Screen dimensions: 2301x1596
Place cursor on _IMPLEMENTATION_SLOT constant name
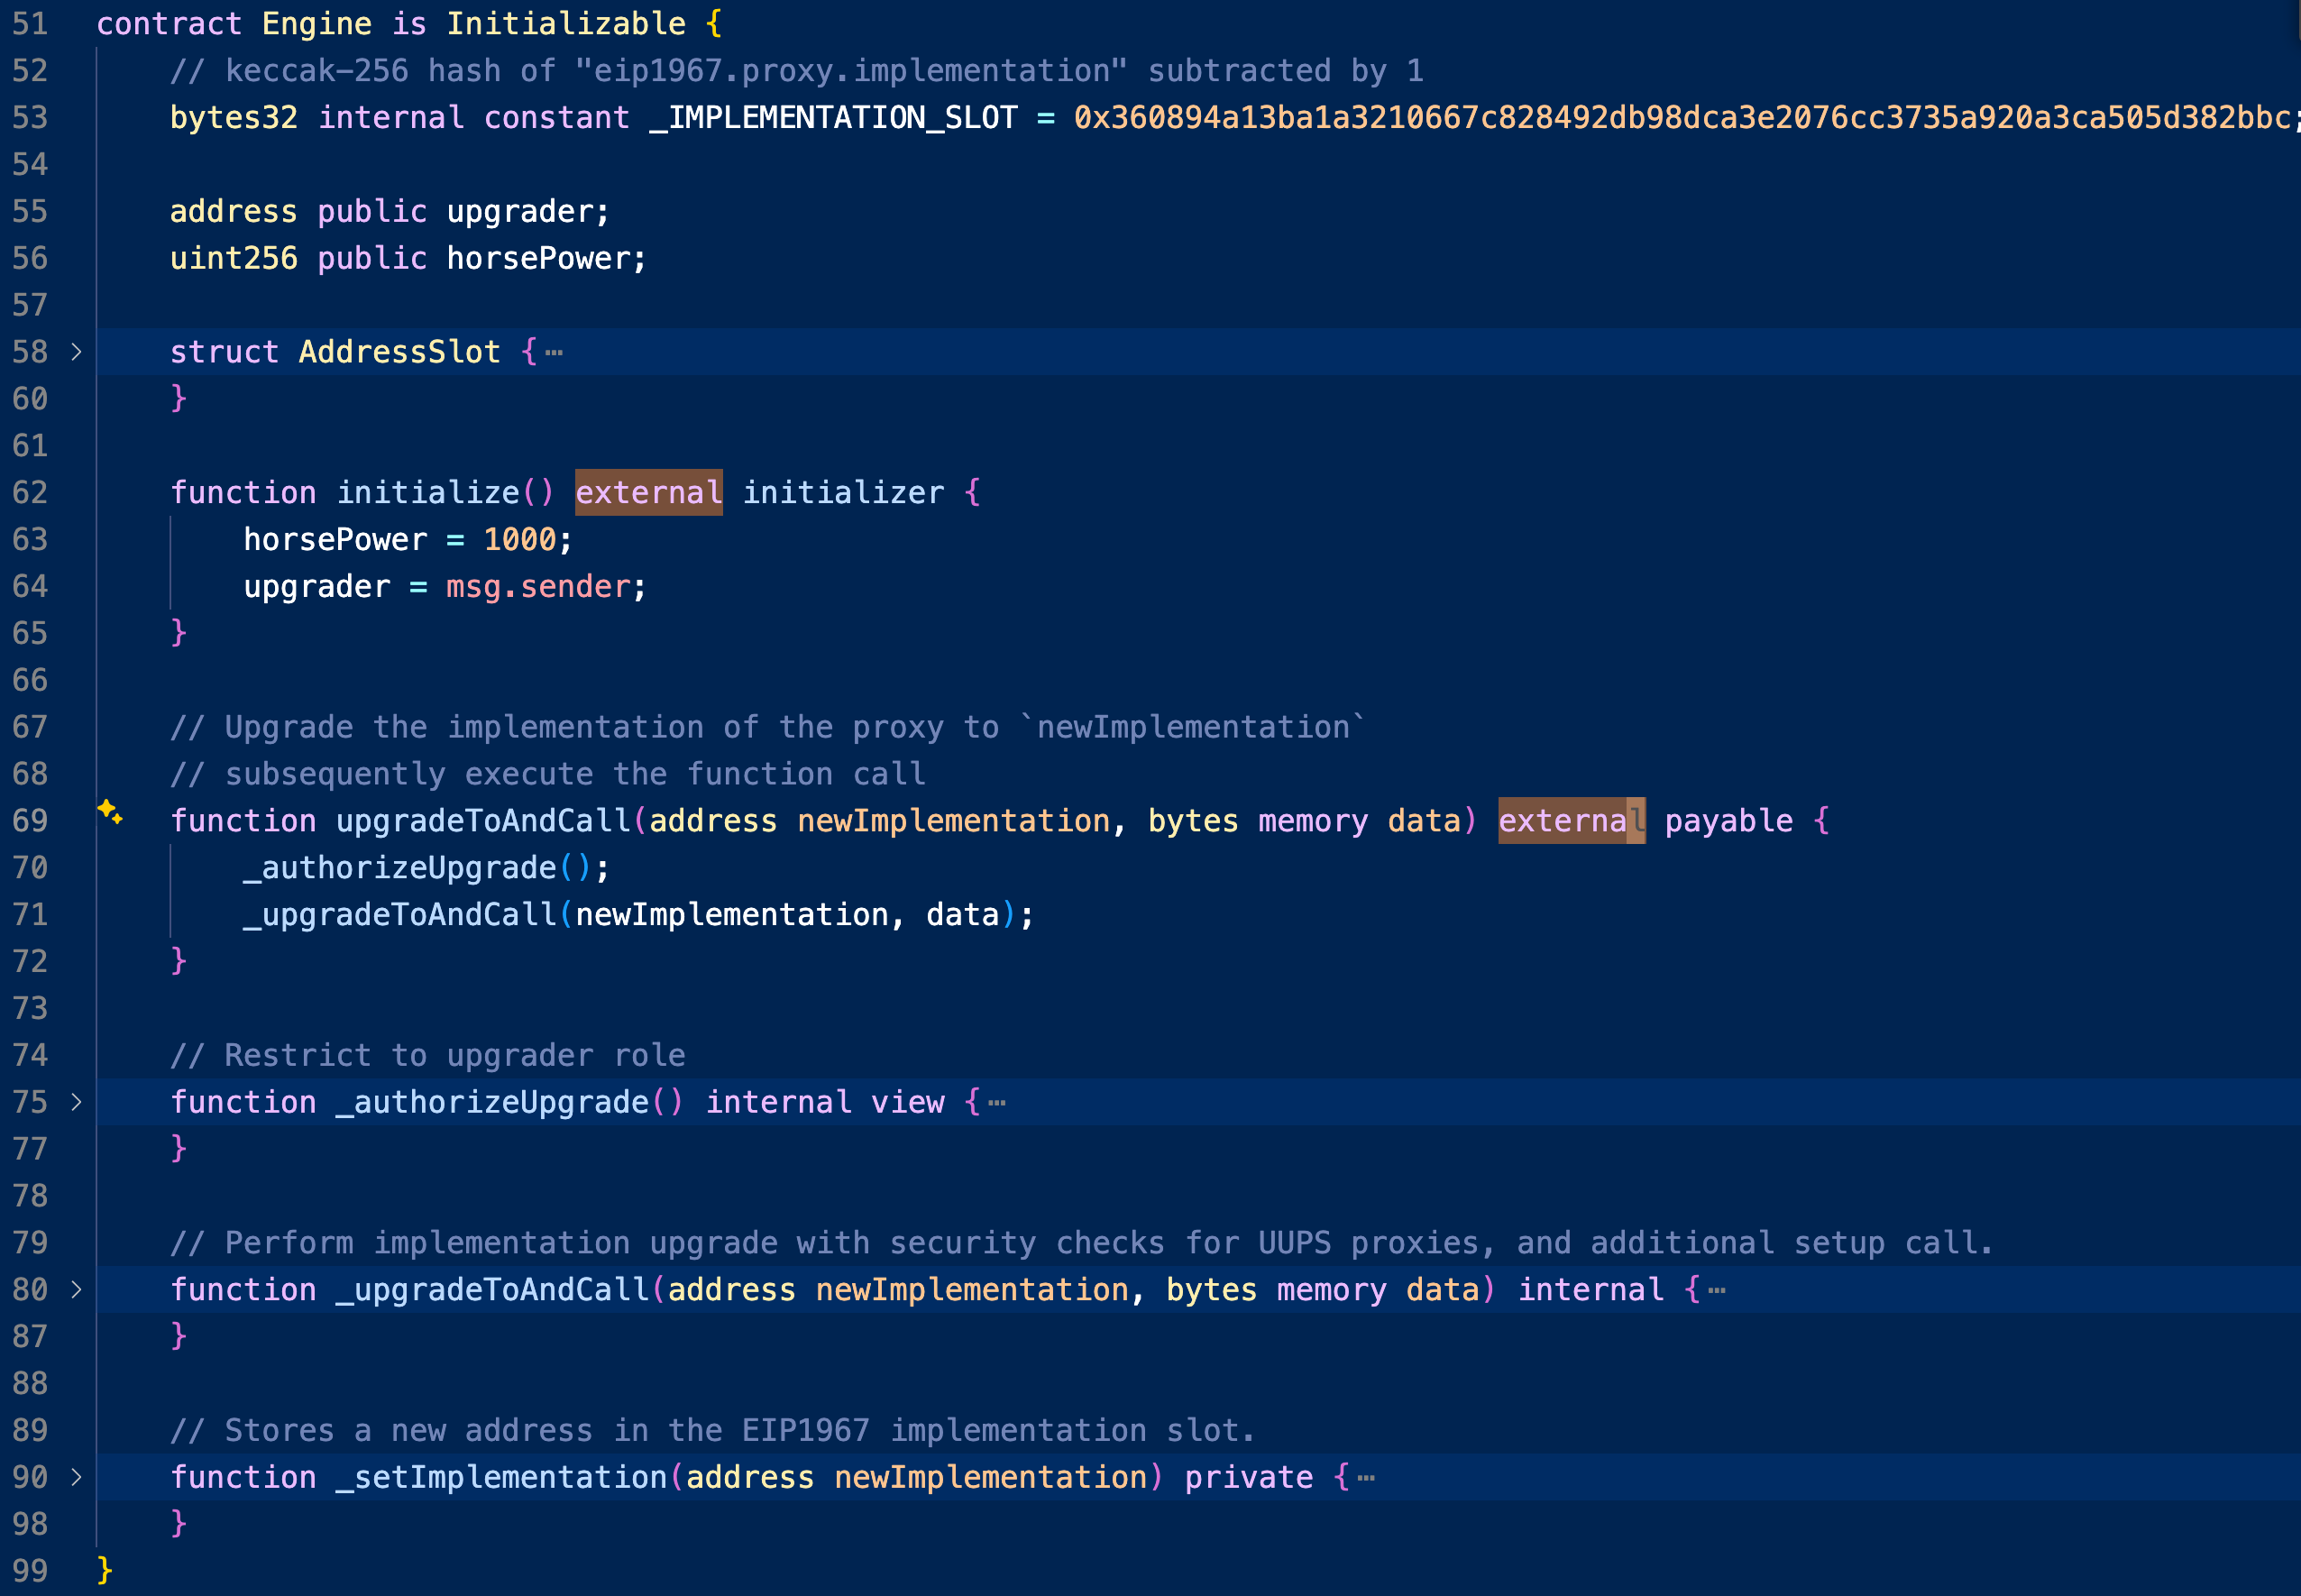coord(832,118)
